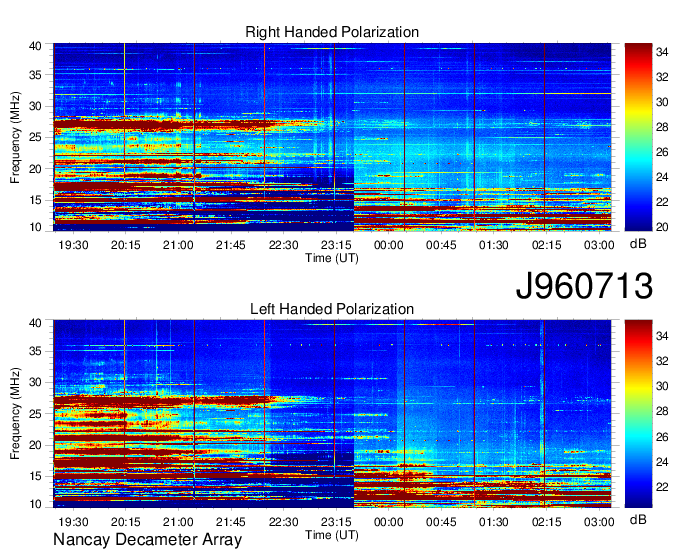Click the 21:45 time tick under Right Handed plot
The width and height of the screenshot is (680, 552).
[231, 245]
